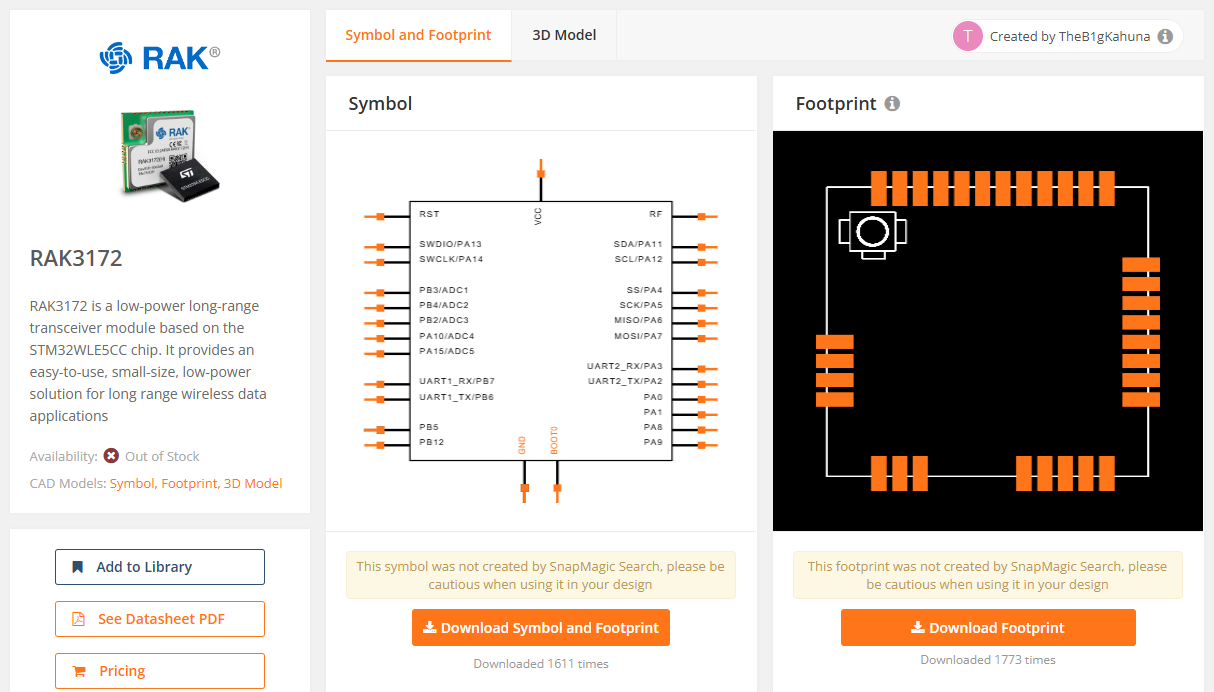Click the PB12 pin label
This screenshot has width=1214, height=692.
click(432, 442)
